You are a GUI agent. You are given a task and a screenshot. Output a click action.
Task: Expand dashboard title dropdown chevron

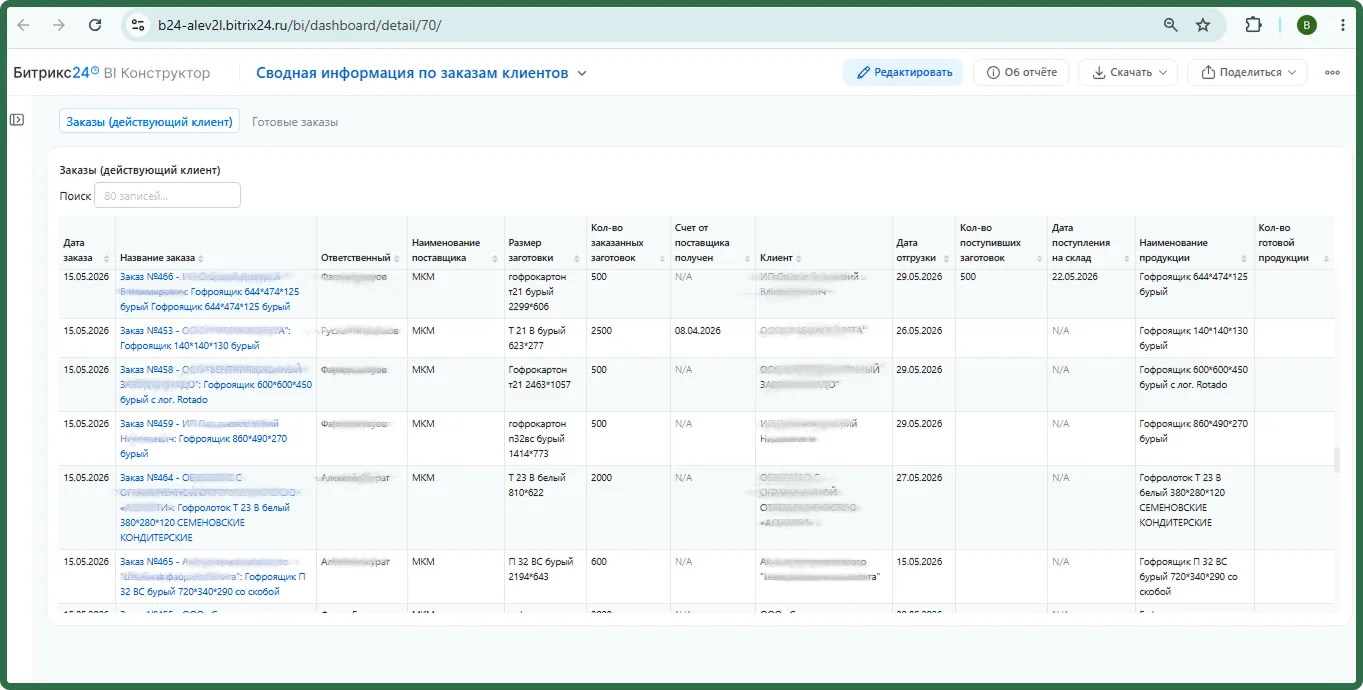pyautogui.click(x=582, y=73)
